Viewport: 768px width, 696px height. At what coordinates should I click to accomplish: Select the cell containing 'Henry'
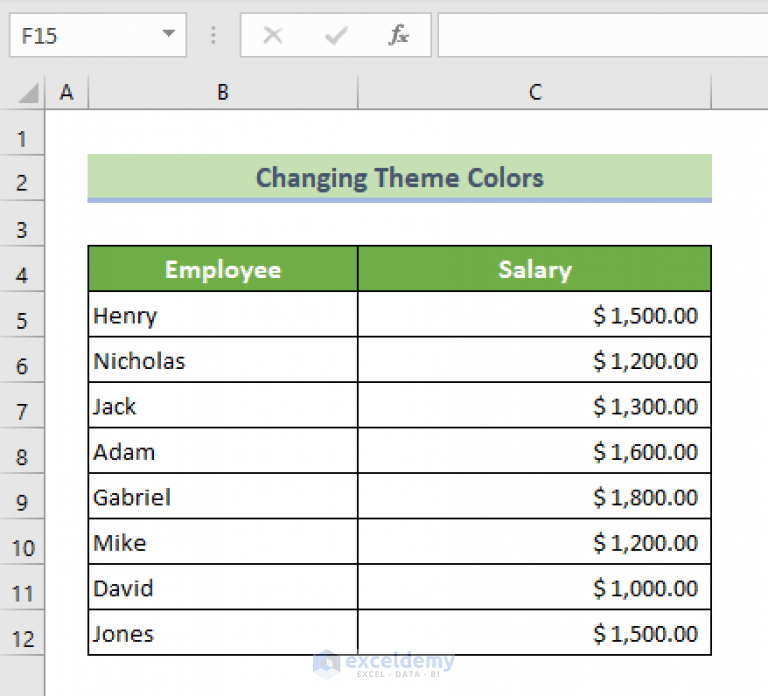coord(223,314)
